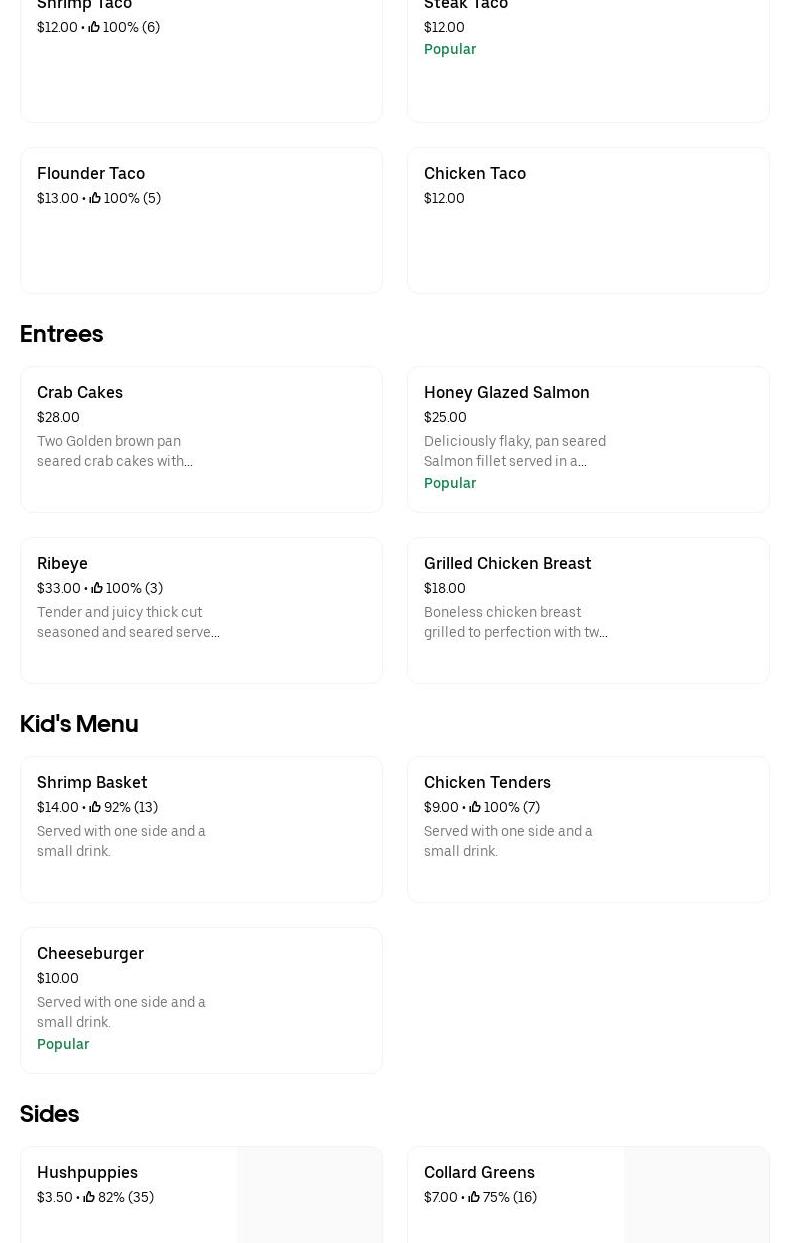Click the thumbs-up icon on Chicken Tenders
Screen dimensions: 804x1243
[475, 807]
